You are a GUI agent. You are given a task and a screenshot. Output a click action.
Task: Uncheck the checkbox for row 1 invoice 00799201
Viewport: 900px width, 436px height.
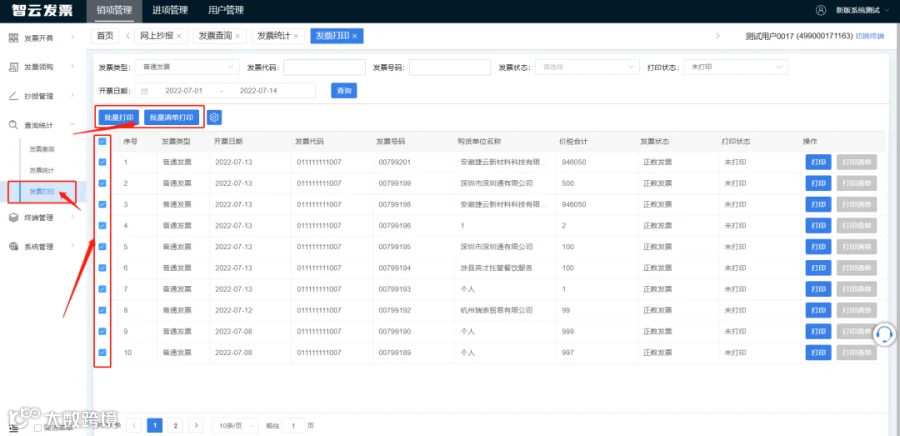pos(102,162)
